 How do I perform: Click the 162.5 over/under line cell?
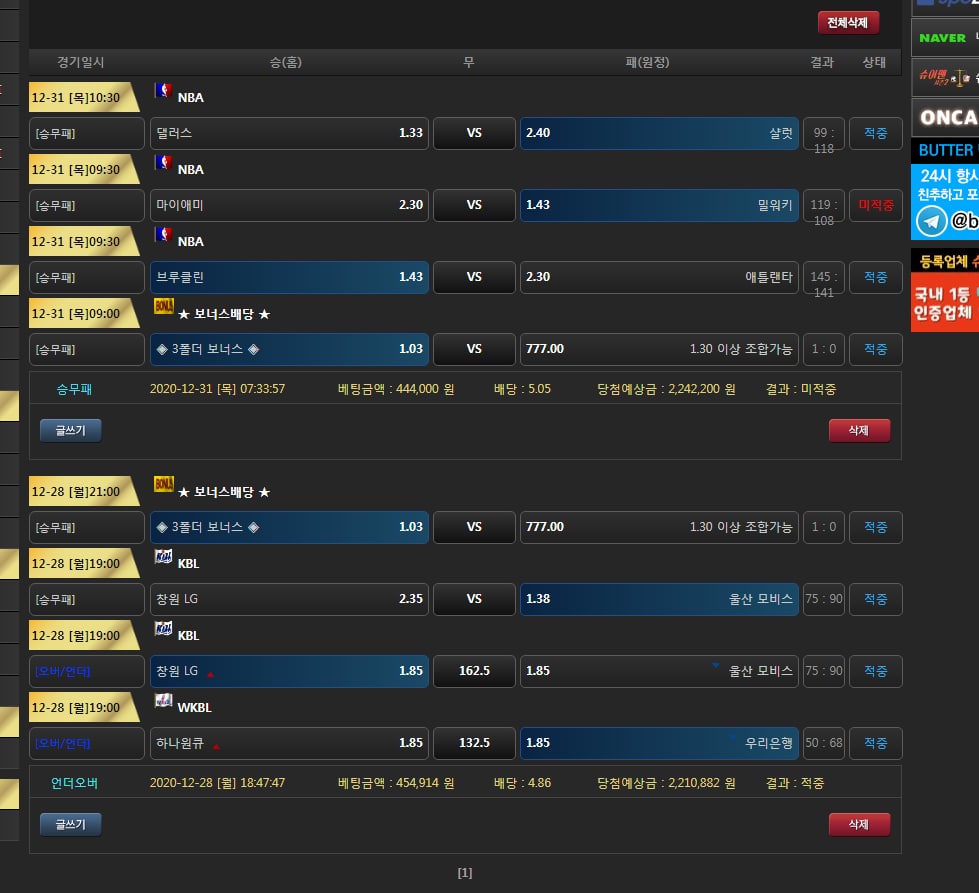474,671
